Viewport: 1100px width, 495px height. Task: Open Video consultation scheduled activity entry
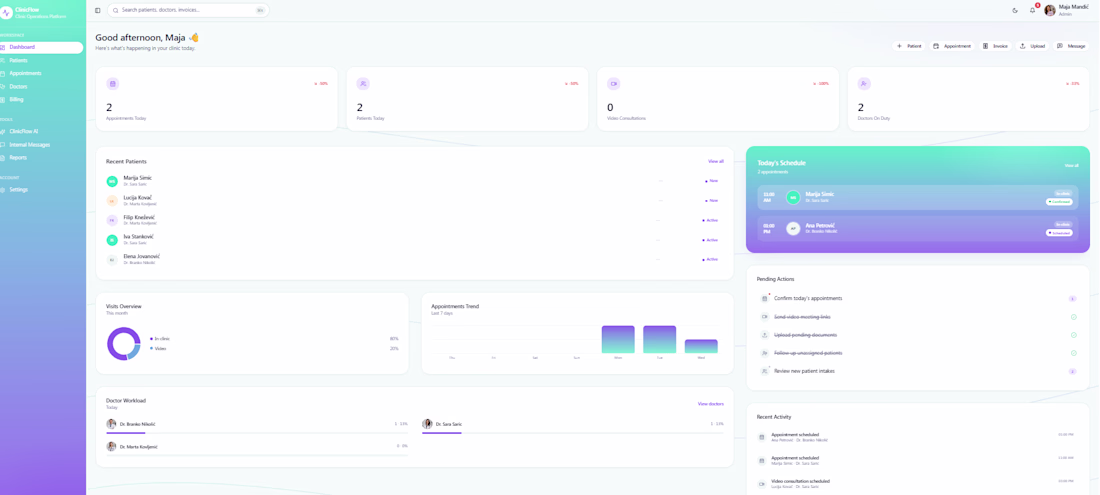[x=918, y=484]
